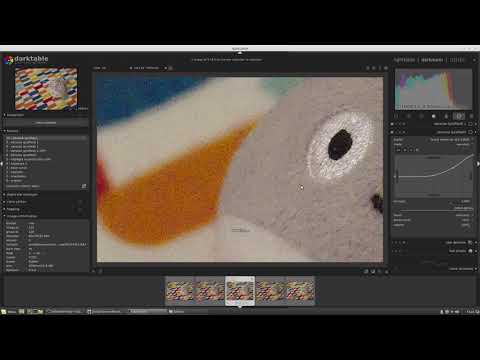Open quick access styles icon below image

click(100, 271)
